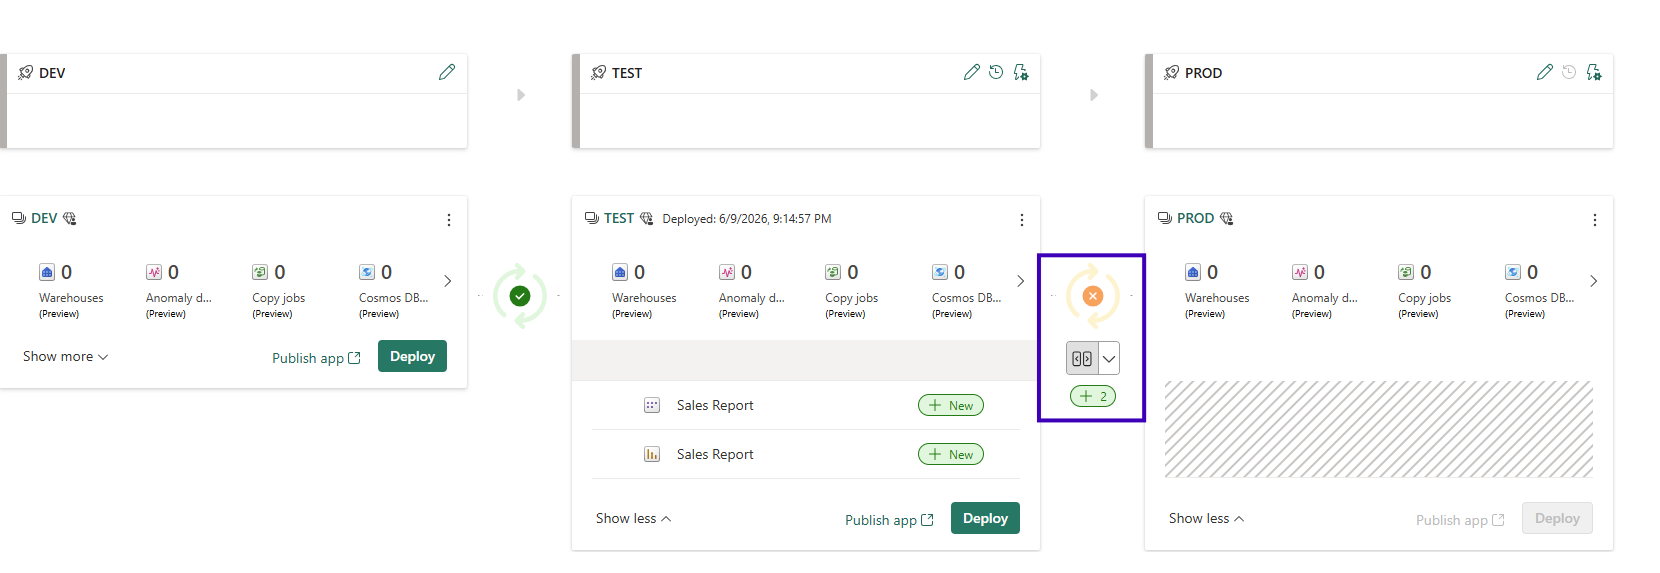Click the semantic model icon beside first Sales Report
The image size is (1660, 573).
[652, 405]
